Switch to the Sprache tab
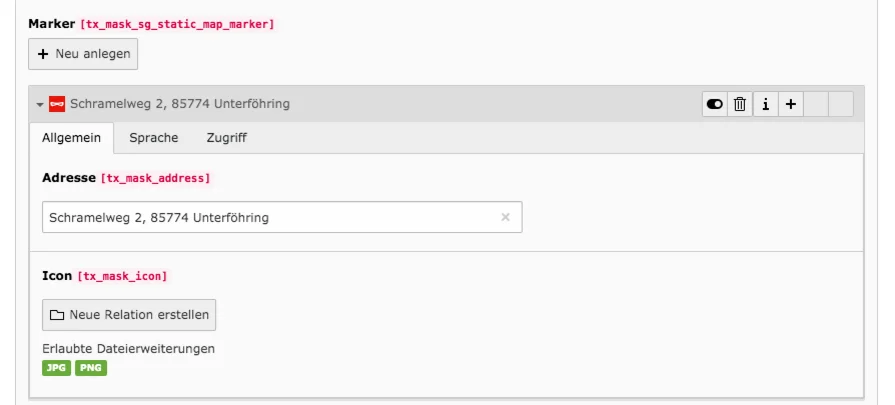This screenshot has width=895, height=405. 154,138
